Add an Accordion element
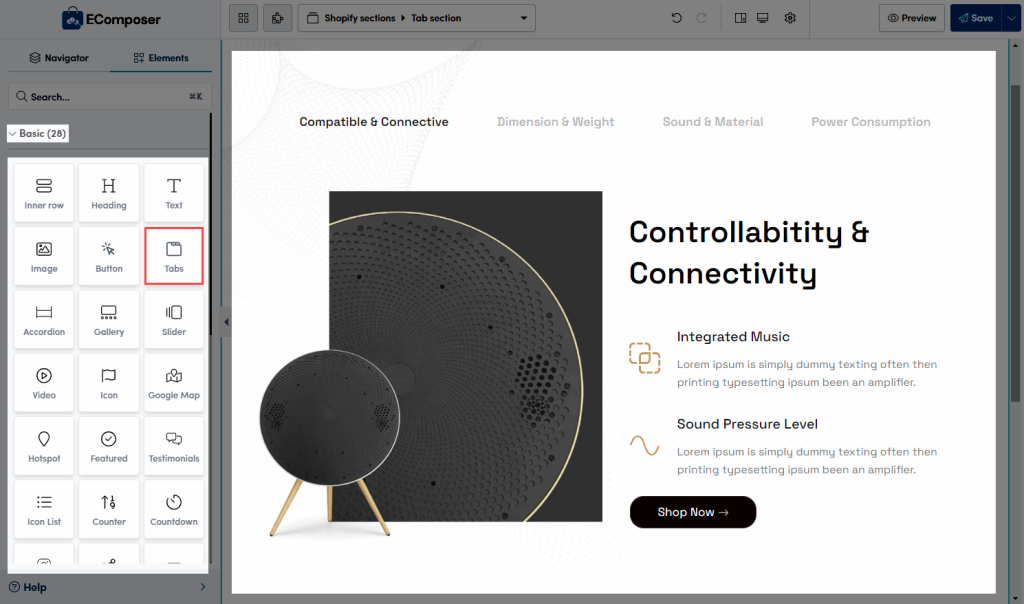 point(44,319)
